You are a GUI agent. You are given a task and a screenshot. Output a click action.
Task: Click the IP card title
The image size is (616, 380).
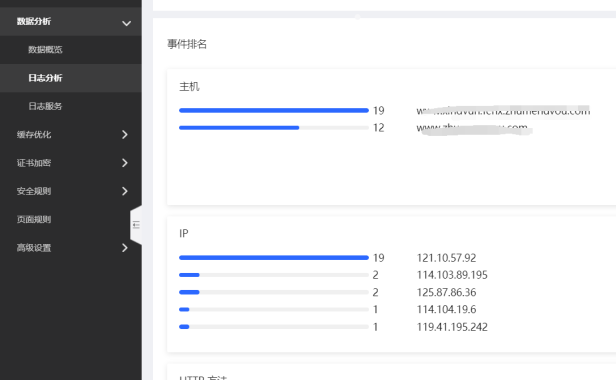tap(184, 233)
